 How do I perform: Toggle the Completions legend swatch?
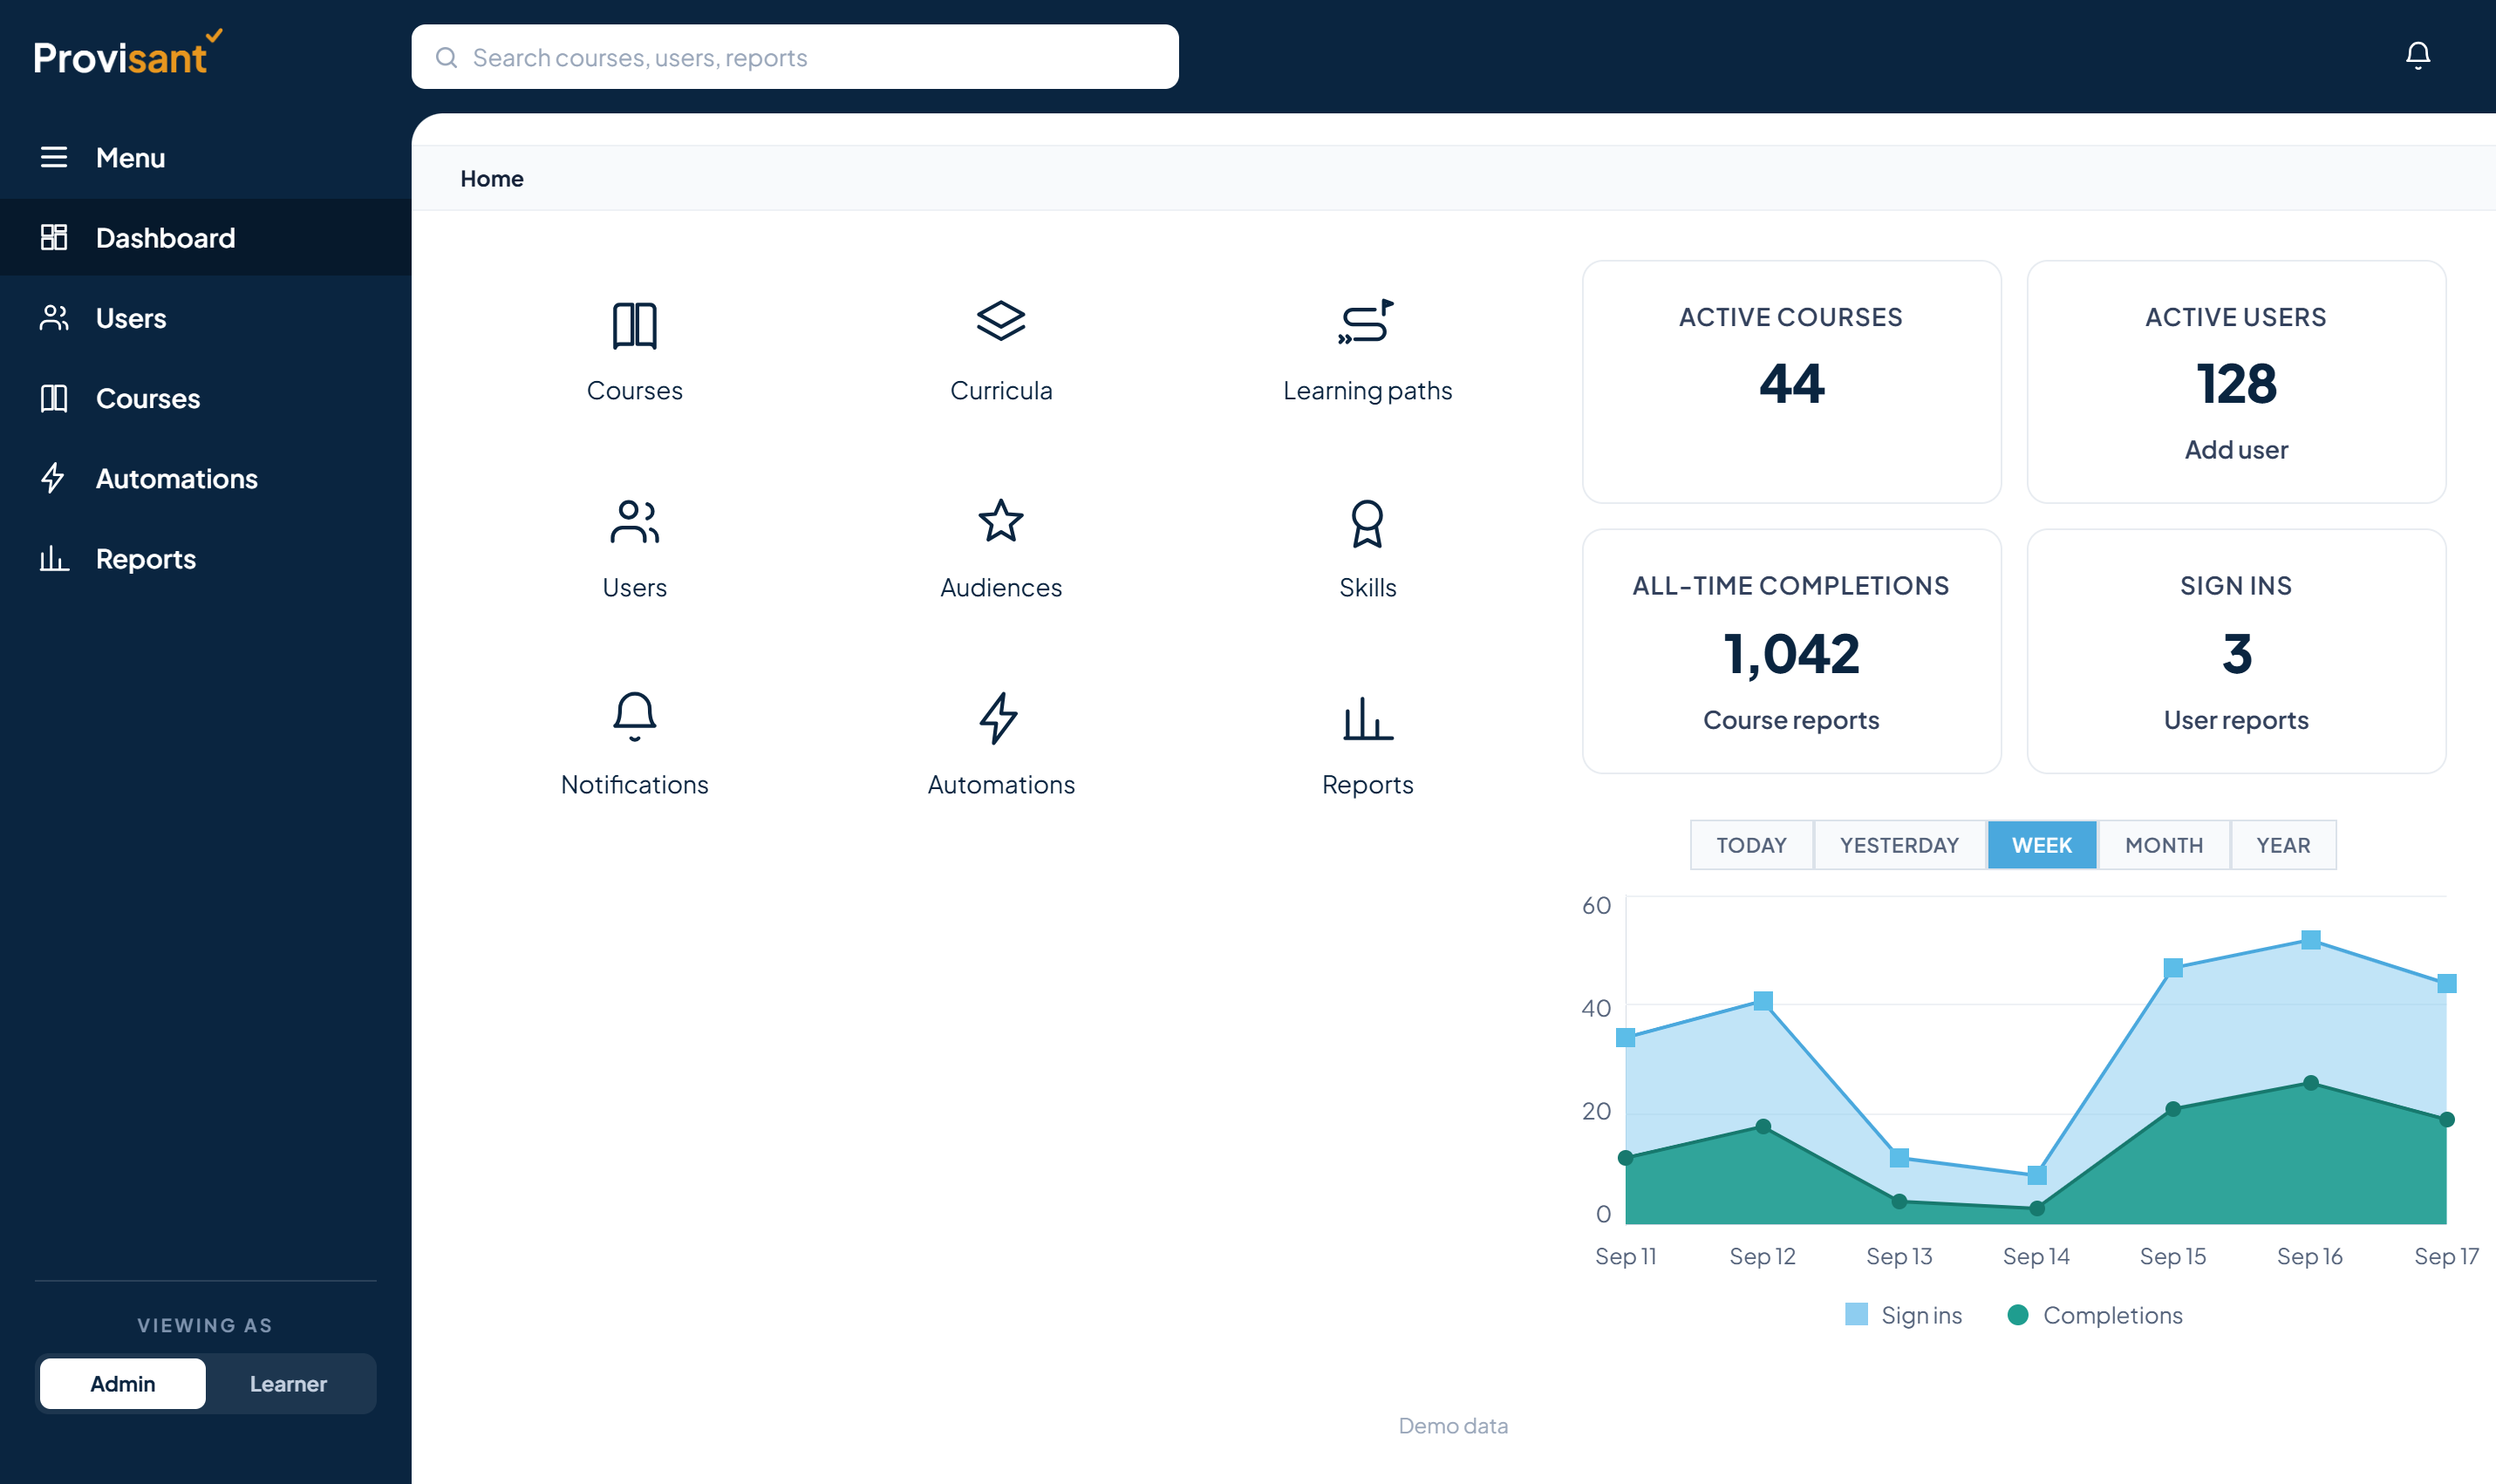[x=2017, y=1314]
